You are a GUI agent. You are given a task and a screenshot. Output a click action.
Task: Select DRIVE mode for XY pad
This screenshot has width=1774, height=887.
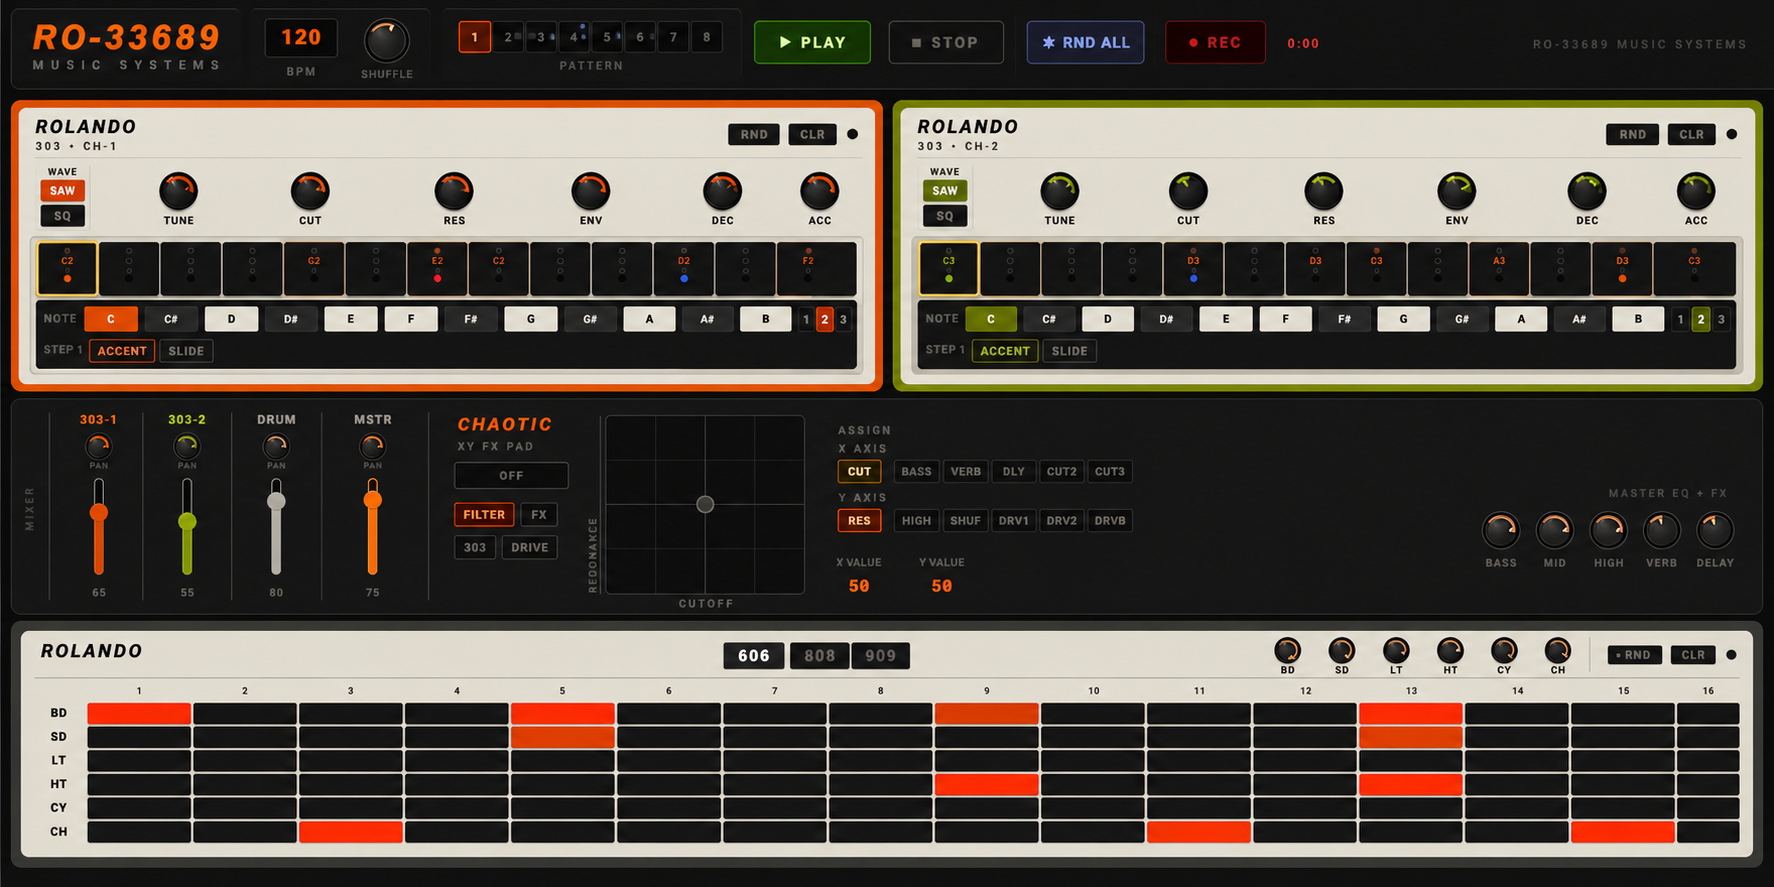click(x=530, y=548)
